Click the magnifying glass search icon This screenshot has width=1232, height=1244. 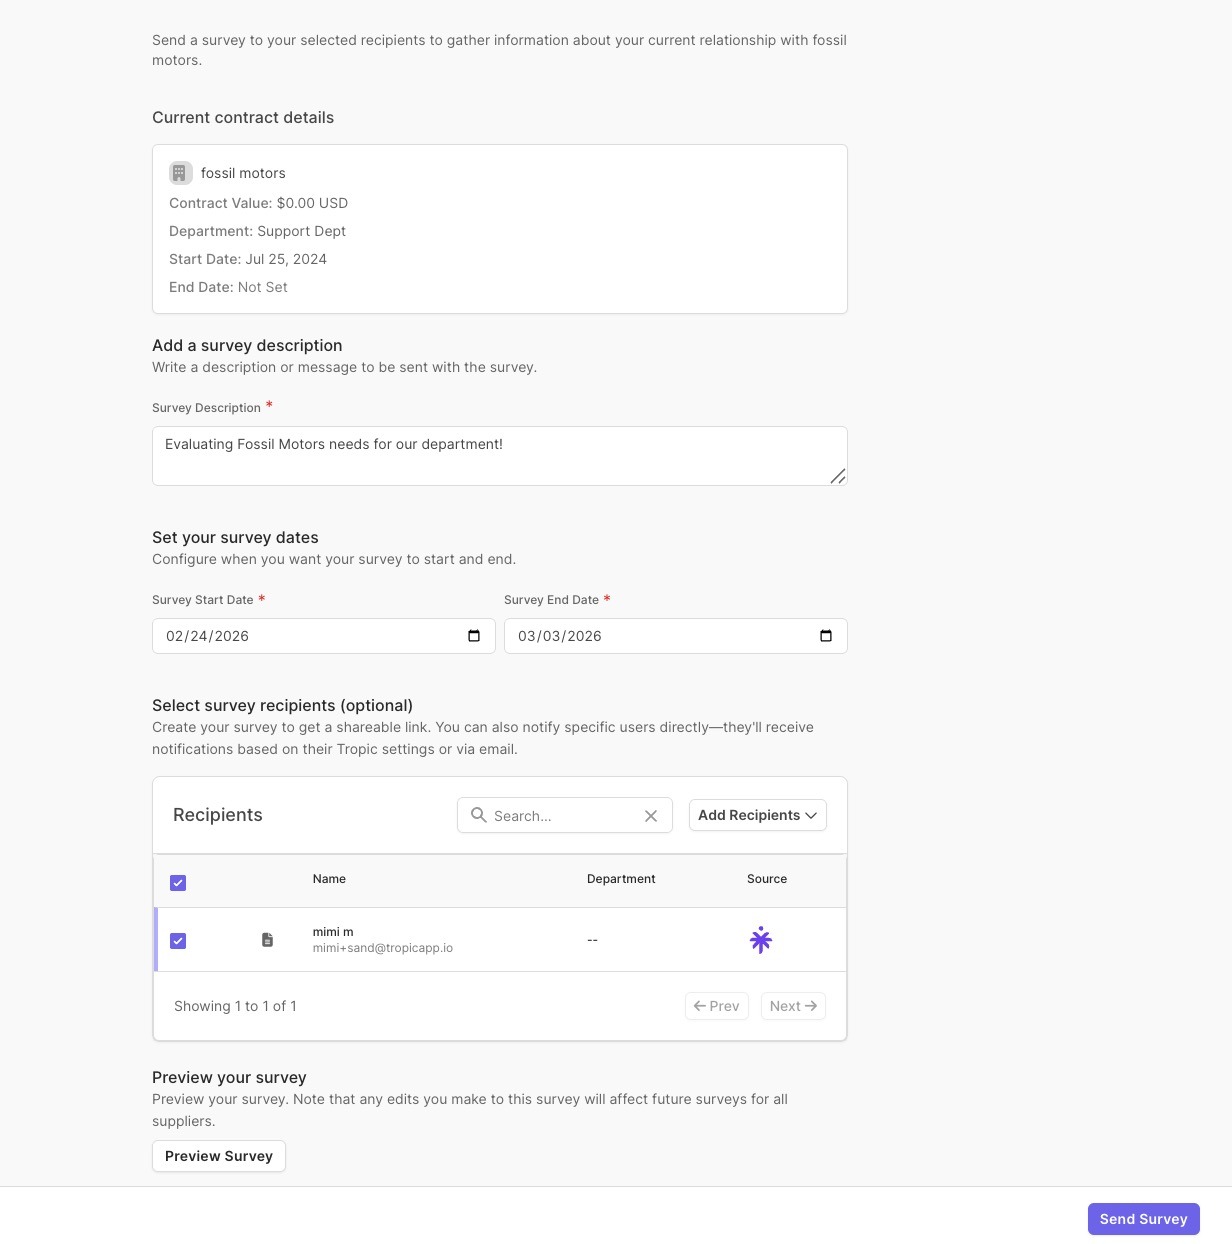coord(479,815)
